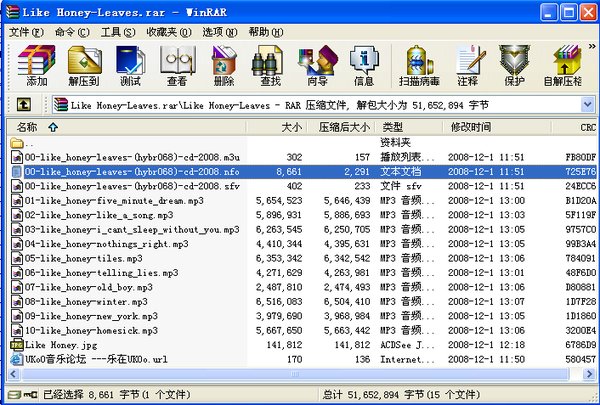Click icon of 01-like_honey-five_minute_dream.mp3

(17, 201)
